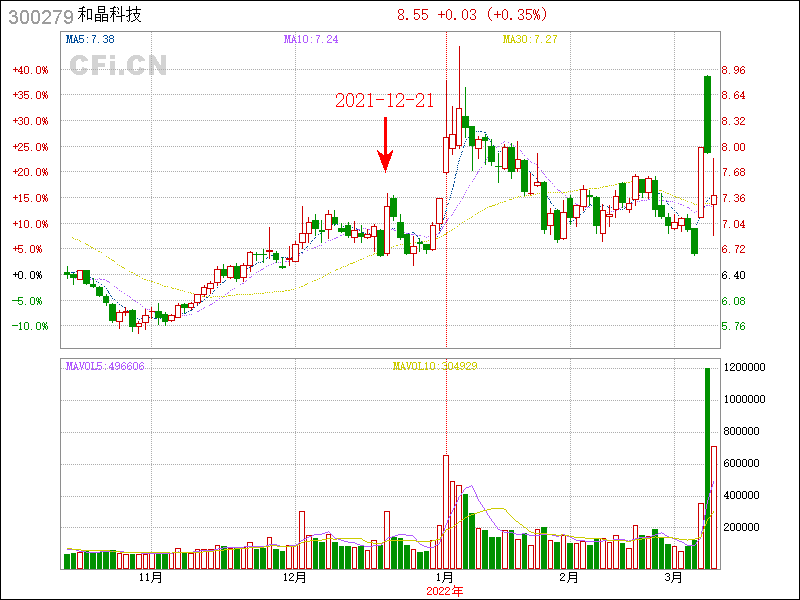
Task: Select the 7.36 price label
Action: coord(734,198)
